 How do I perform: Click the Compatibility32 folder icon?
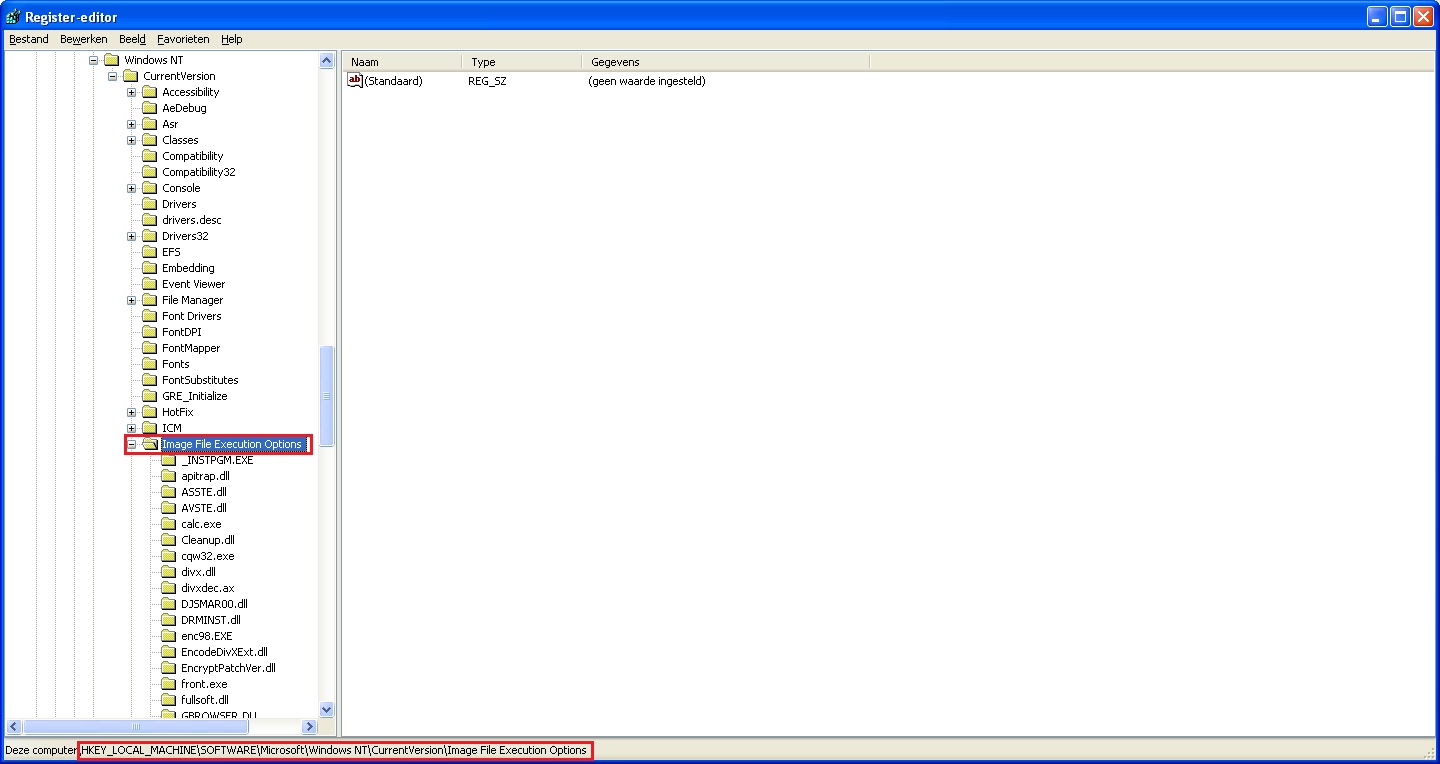tap(150, 172)
